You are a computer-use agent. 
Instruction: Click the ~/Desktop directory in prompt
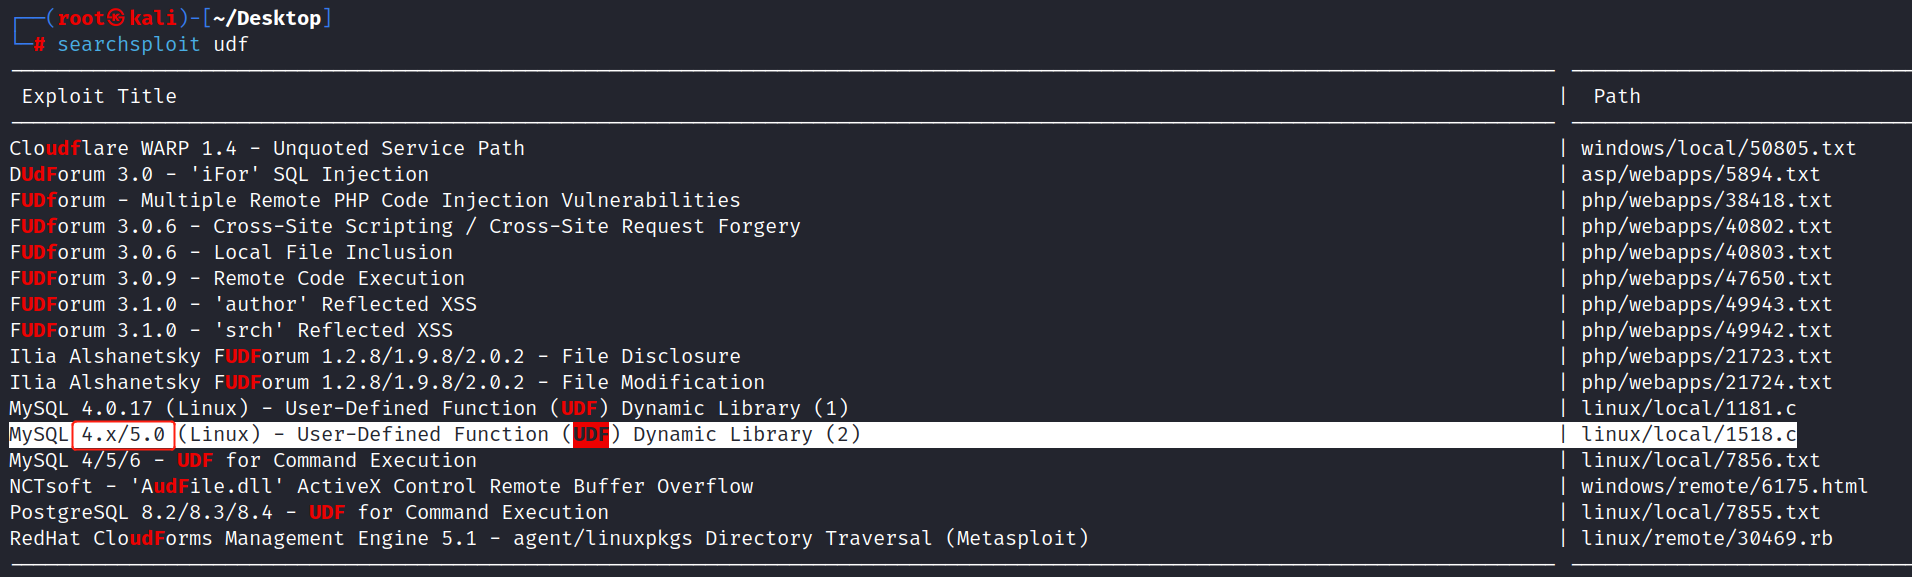[266, 18]
